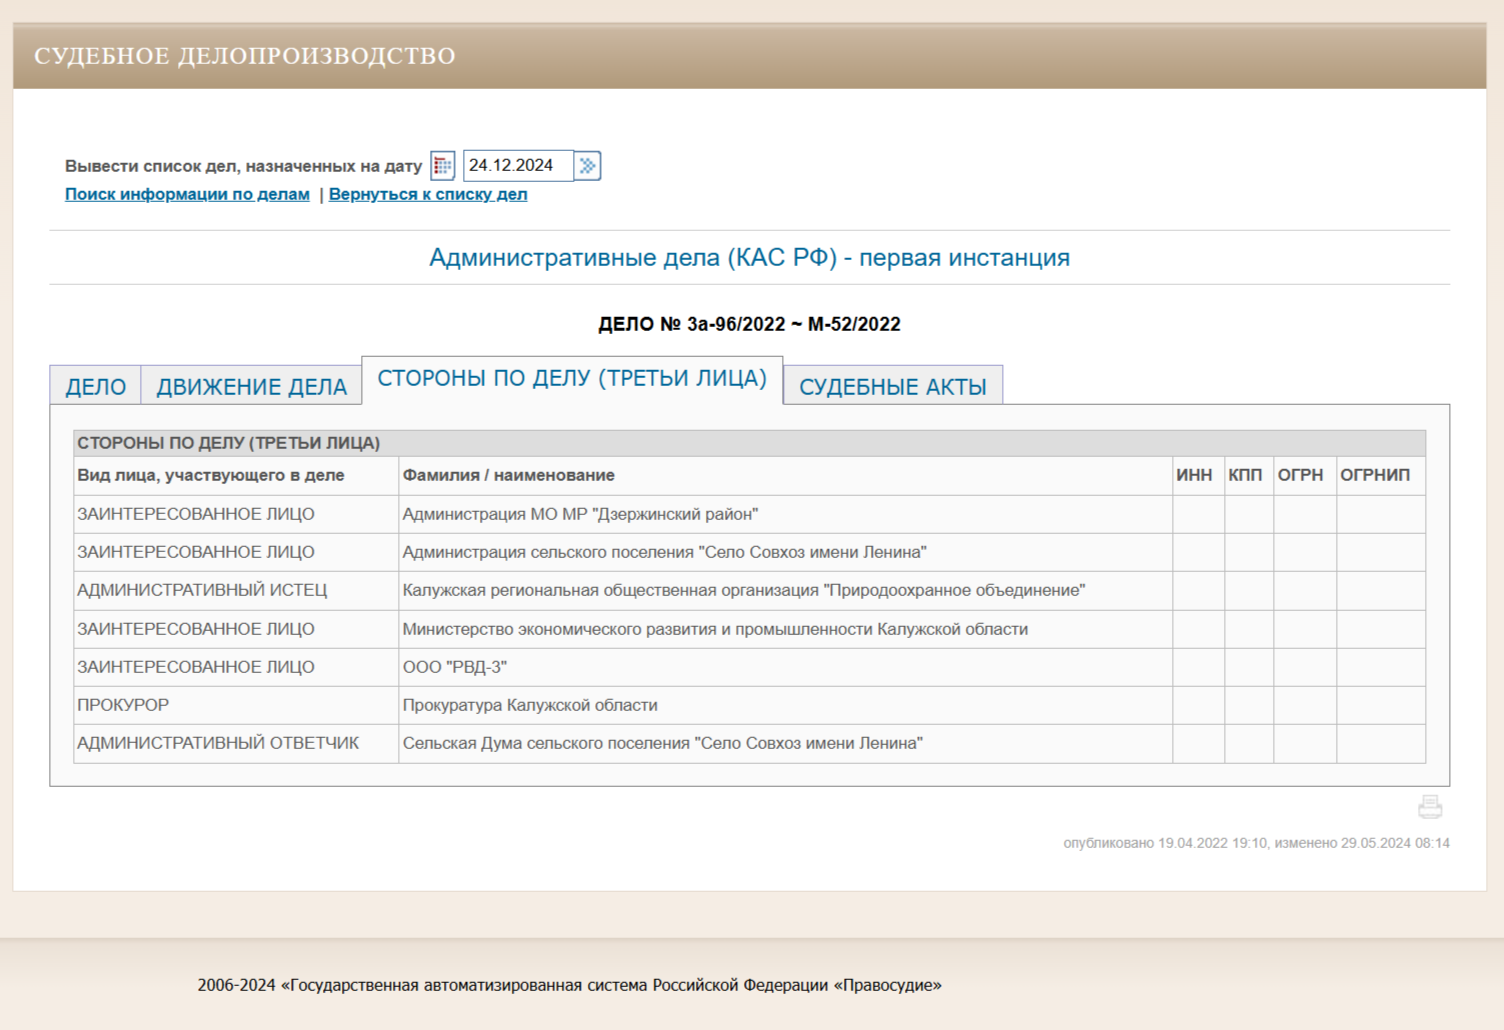The width and height of the screenshot is (1504, 1030).
Task: Click the case number 3а-96/2022 heading
Action: (x=749, y=324)
